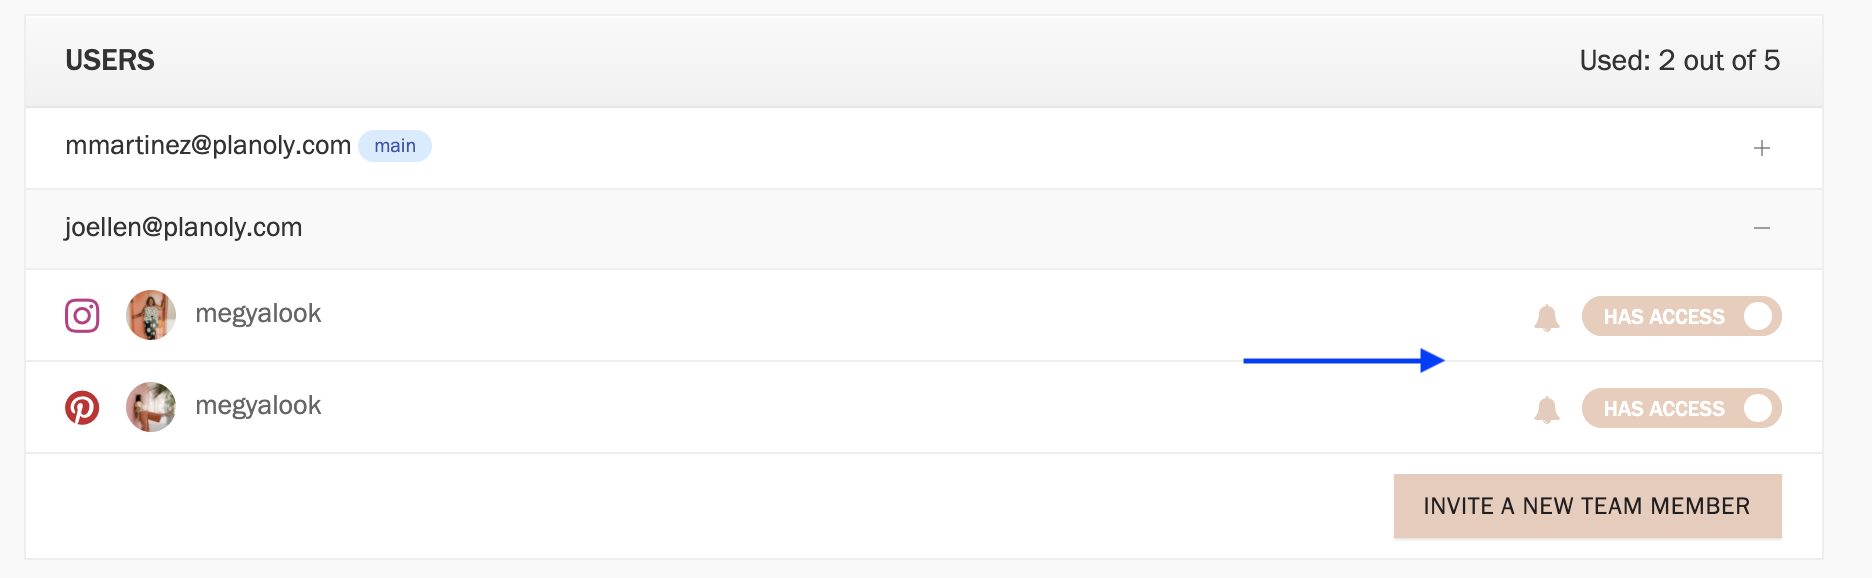This screenshot has height=578, width=1872.
Task: Open the Instagram megyalook profile avatar
Action: (151, 315)
